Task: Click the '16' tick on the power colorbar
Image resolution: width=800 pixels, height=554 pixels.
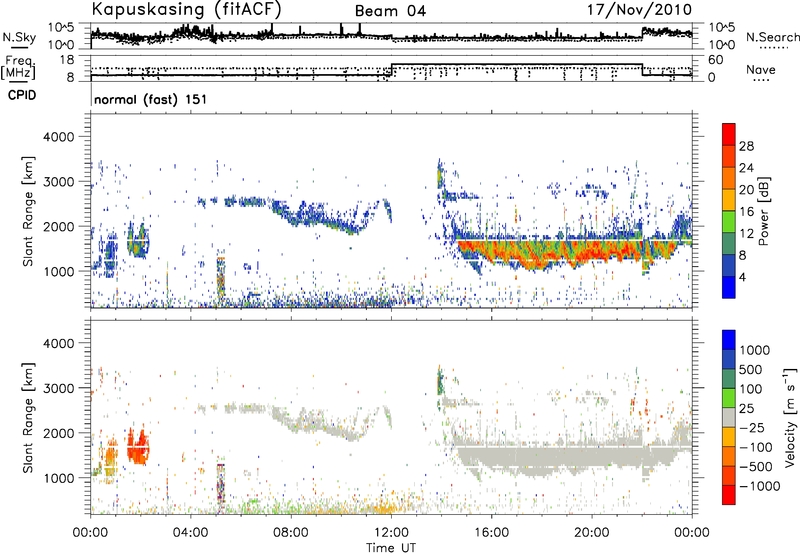Action: click(746, 212)
